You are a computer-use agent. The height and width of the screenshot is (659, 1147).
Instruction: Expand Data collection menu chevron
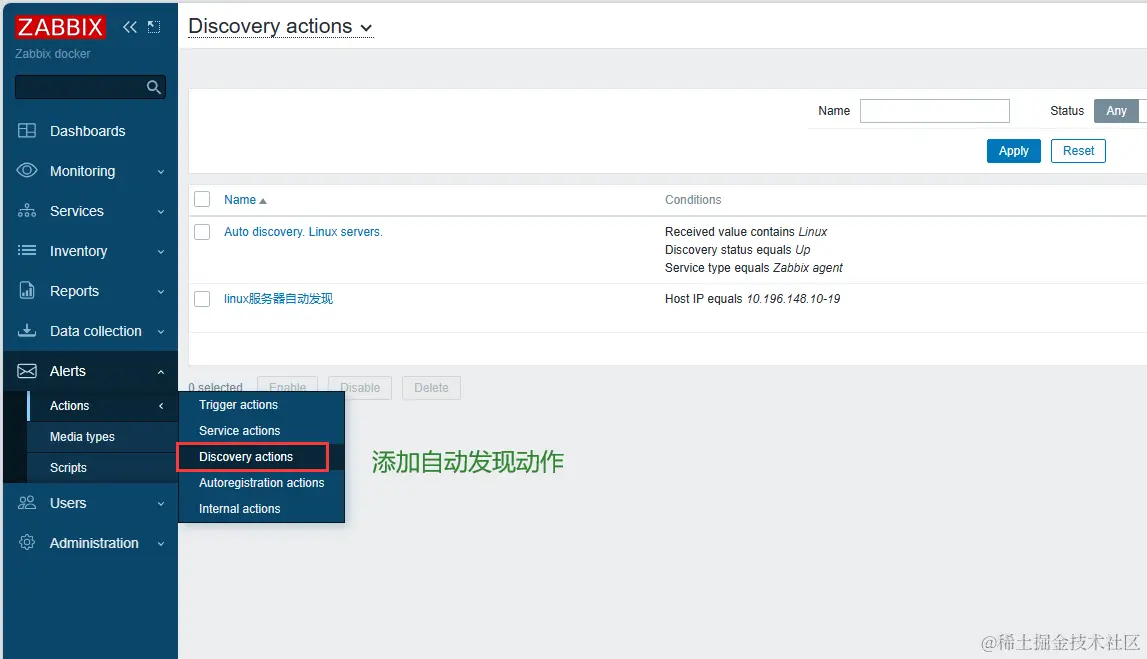pyautogui.click(x=161, y=332)
